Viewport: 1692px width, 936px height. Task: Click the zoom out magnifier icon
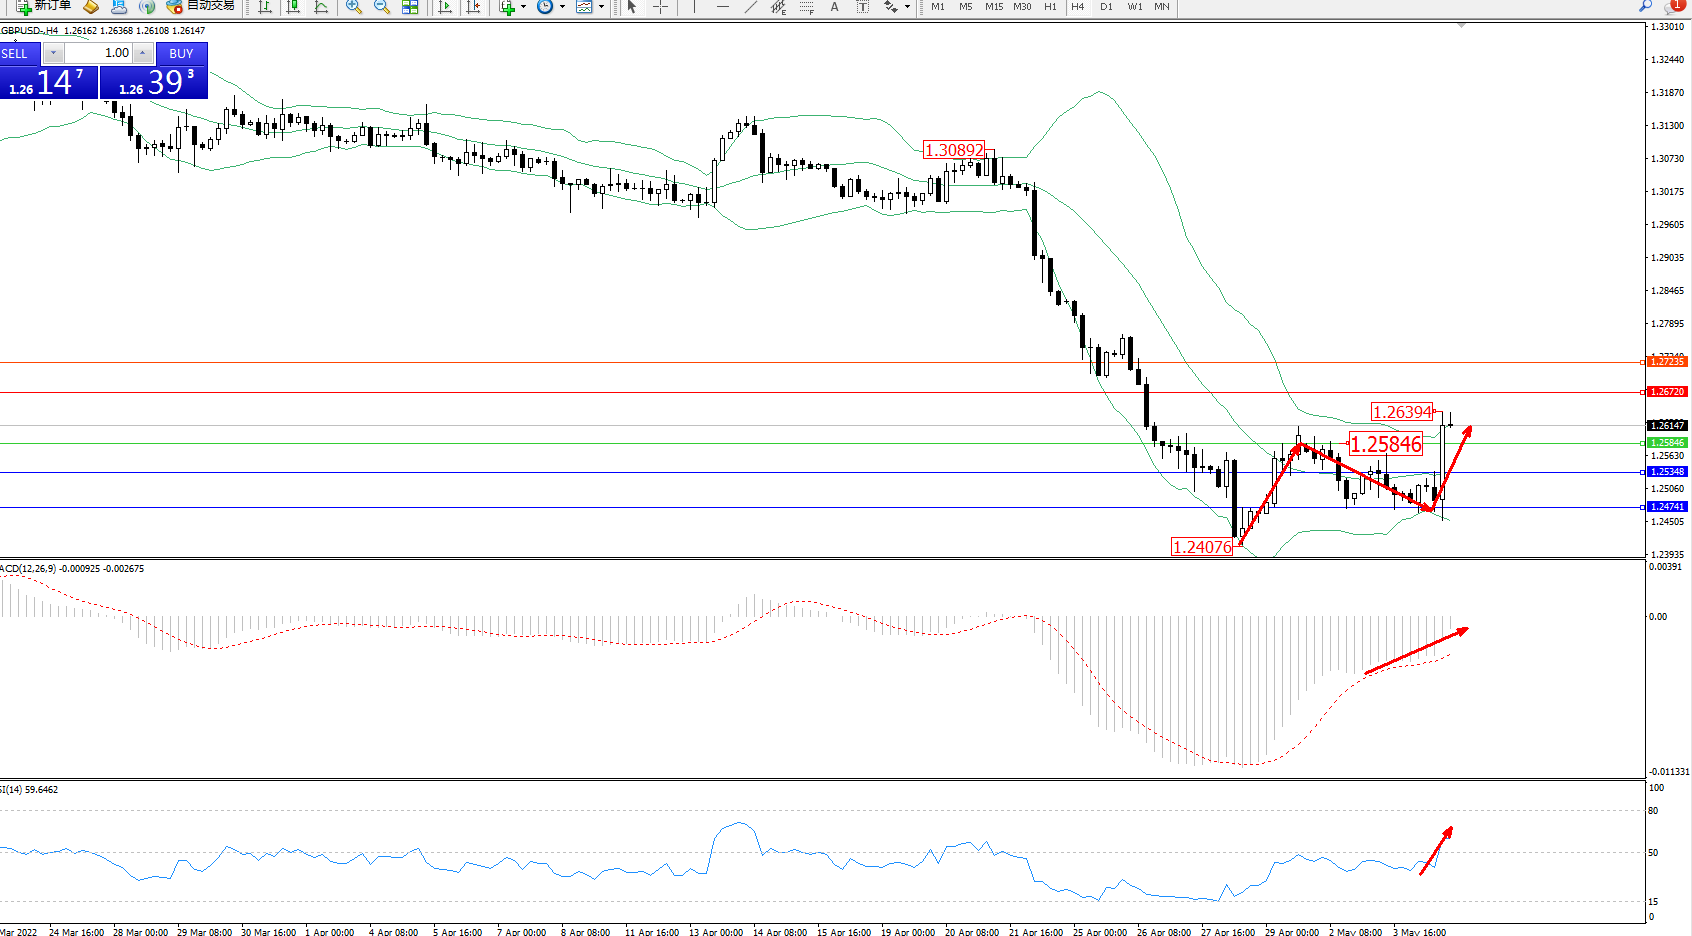[x=382, y=7]
